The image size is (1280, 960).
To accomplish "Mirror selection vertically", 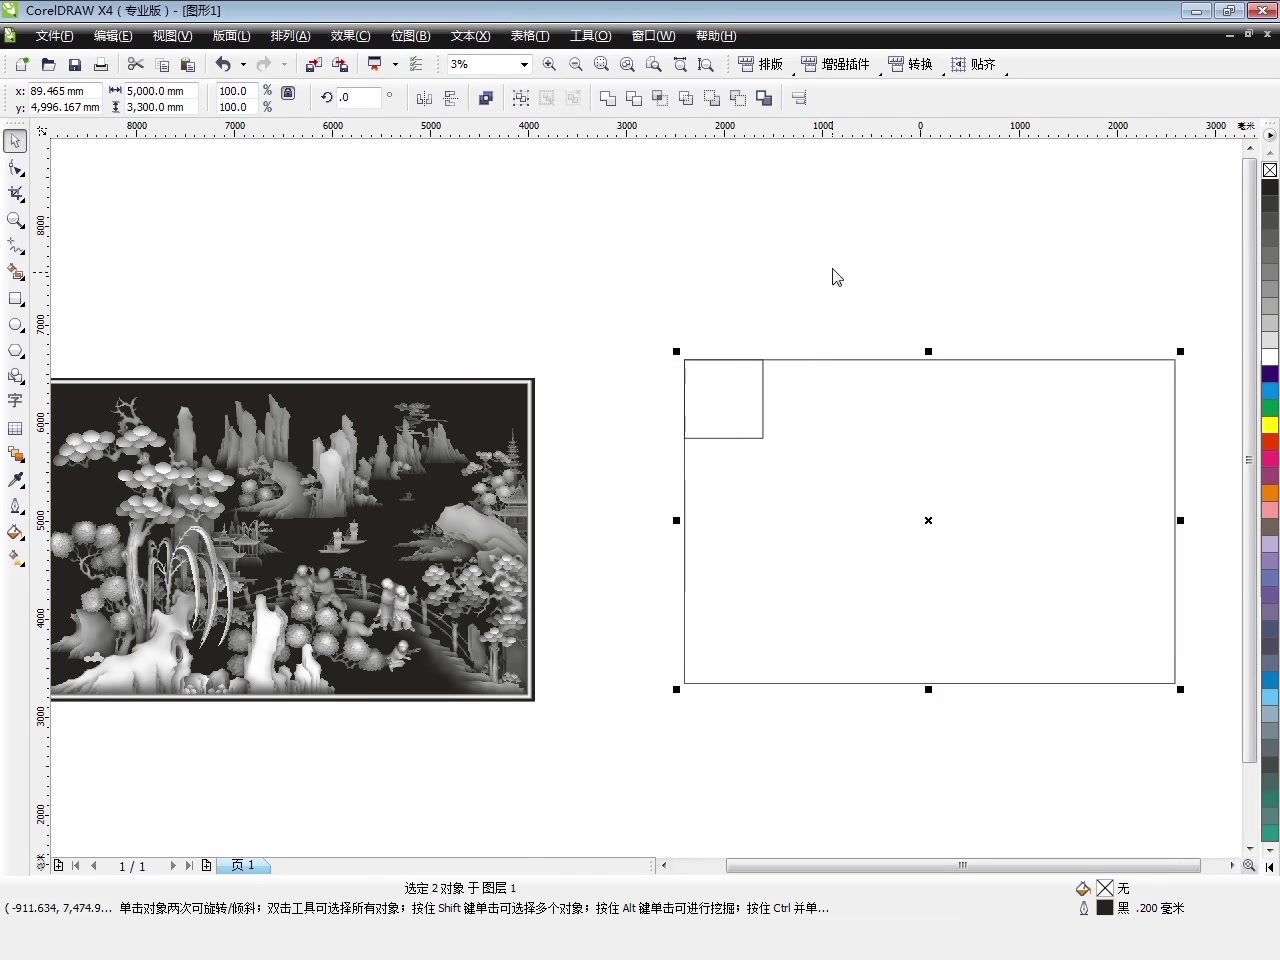I will click(450, 98).
